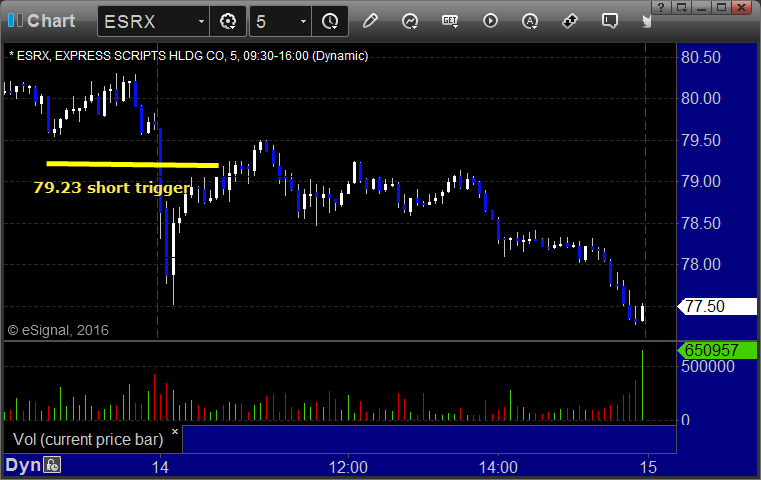Minimize the Chart window
The width and height of the screenshot is (761, 480).
[701, 7]
